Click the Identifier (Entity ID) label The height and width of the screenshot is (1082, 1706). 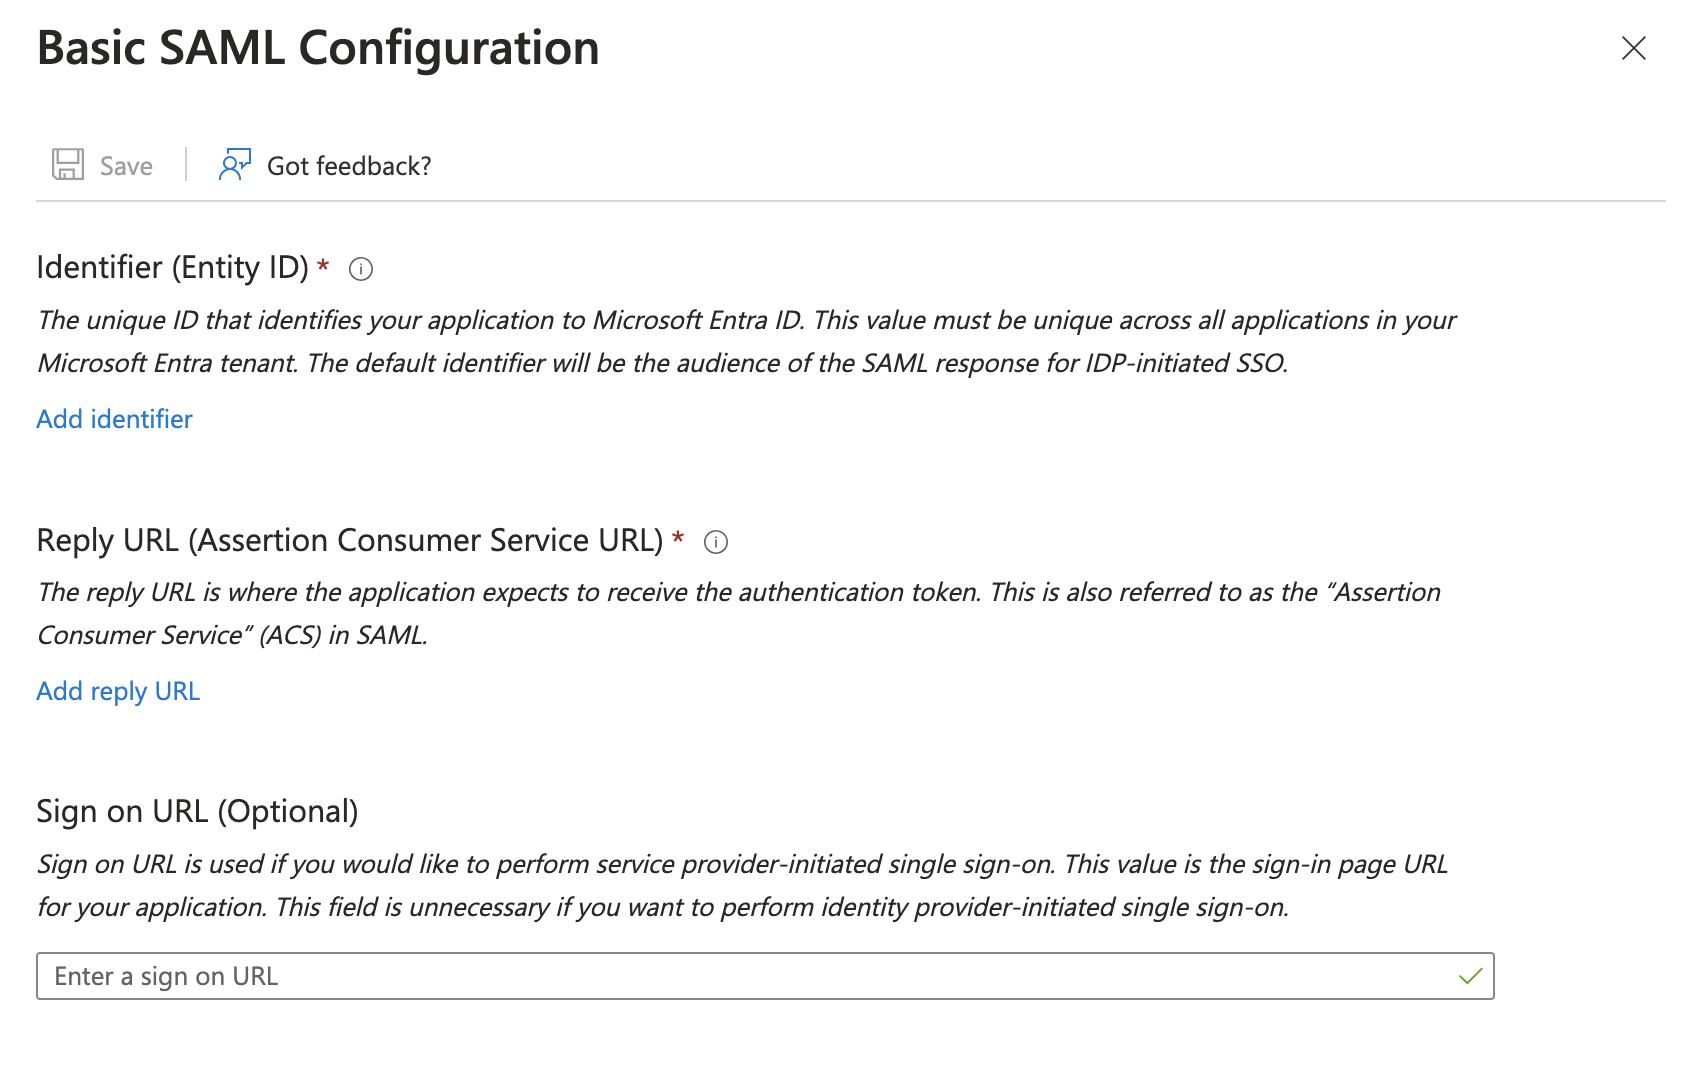[170, 267]
